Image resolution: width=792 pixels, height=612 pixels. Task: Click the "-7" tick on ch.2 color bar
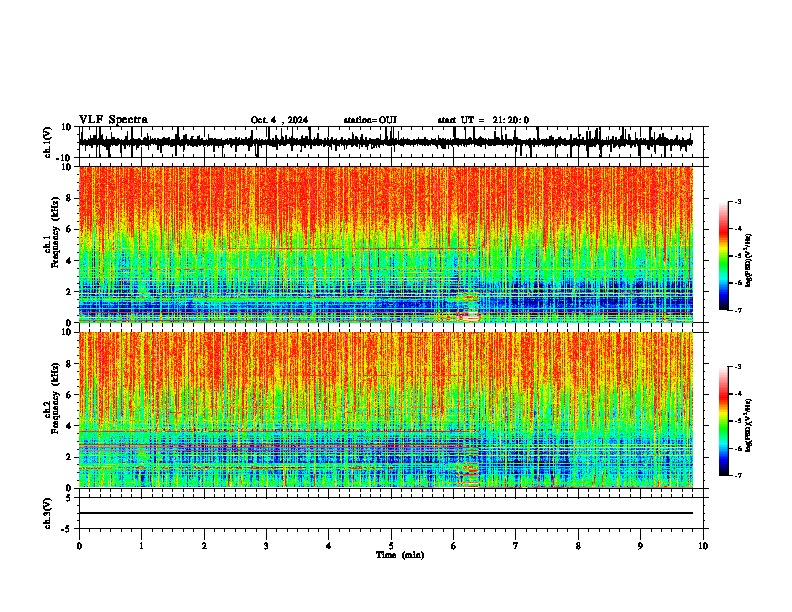[x=738, y=475]
